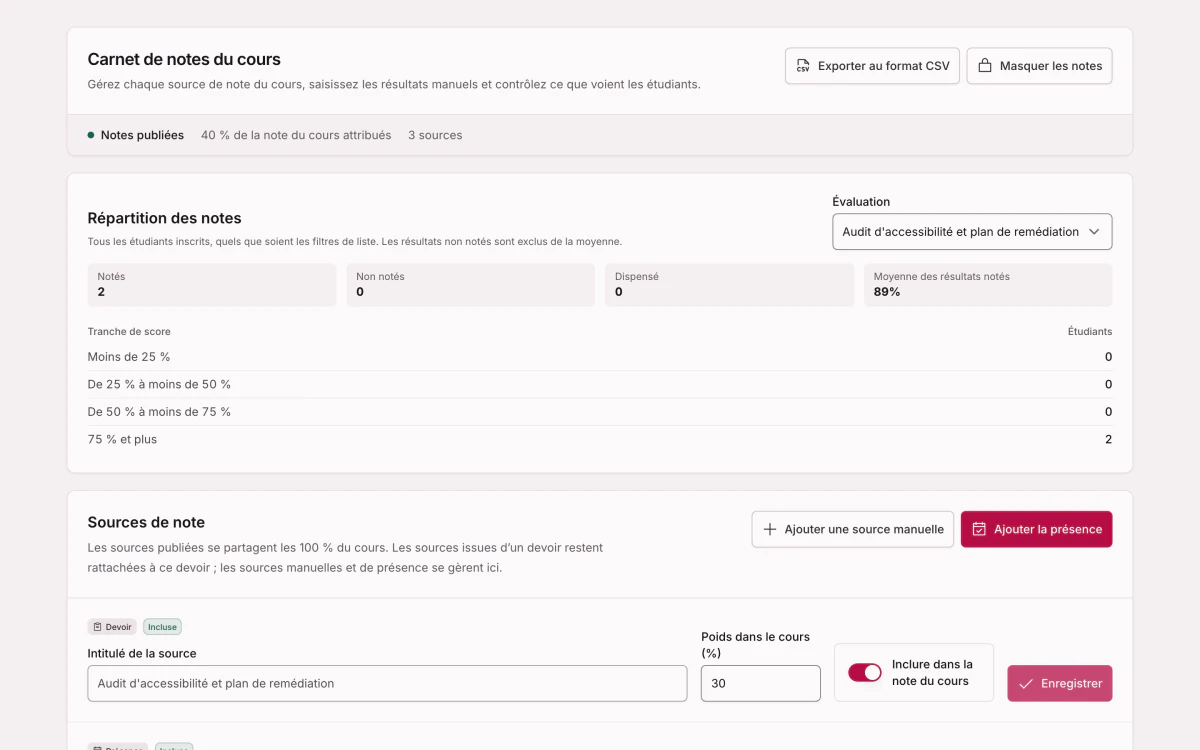Click the Moins de 25 % row
1200x750 pixels.
coord(600,357)
